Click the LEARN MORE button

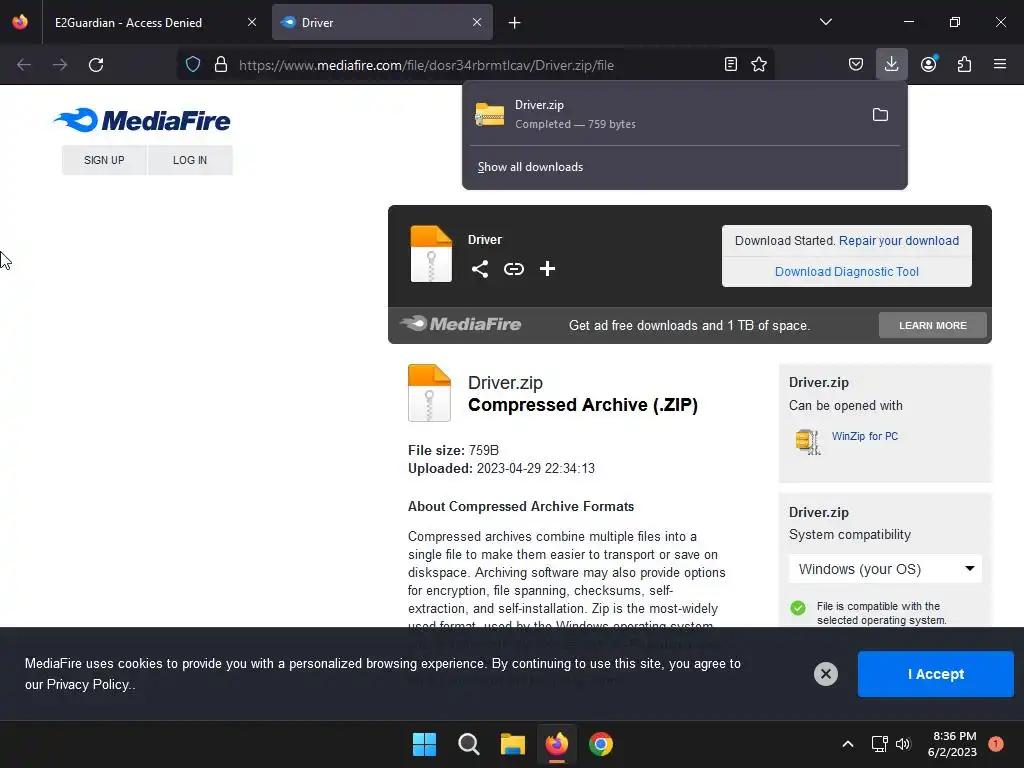pyautogui.click(x=933, y=325)
